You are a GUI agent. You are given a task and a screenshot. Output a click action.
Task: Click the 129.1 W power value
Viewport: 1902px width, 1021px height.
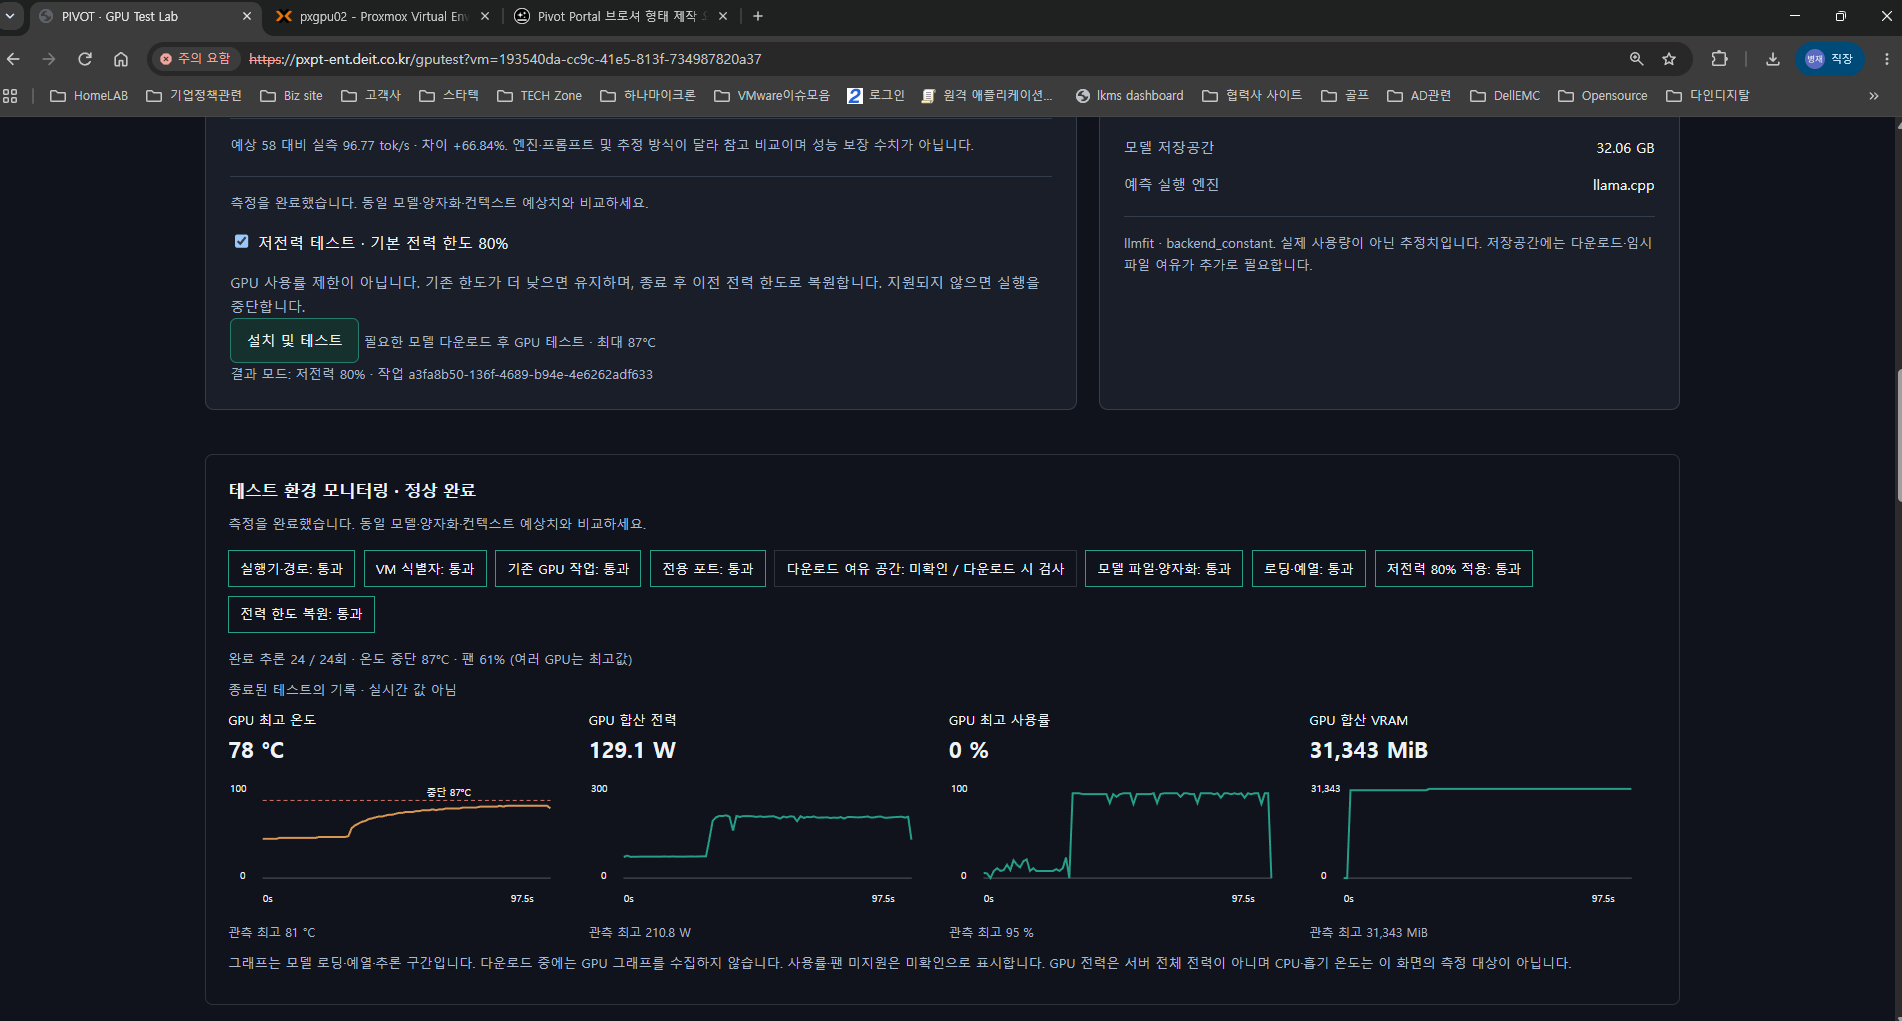[x=632, y=750]
